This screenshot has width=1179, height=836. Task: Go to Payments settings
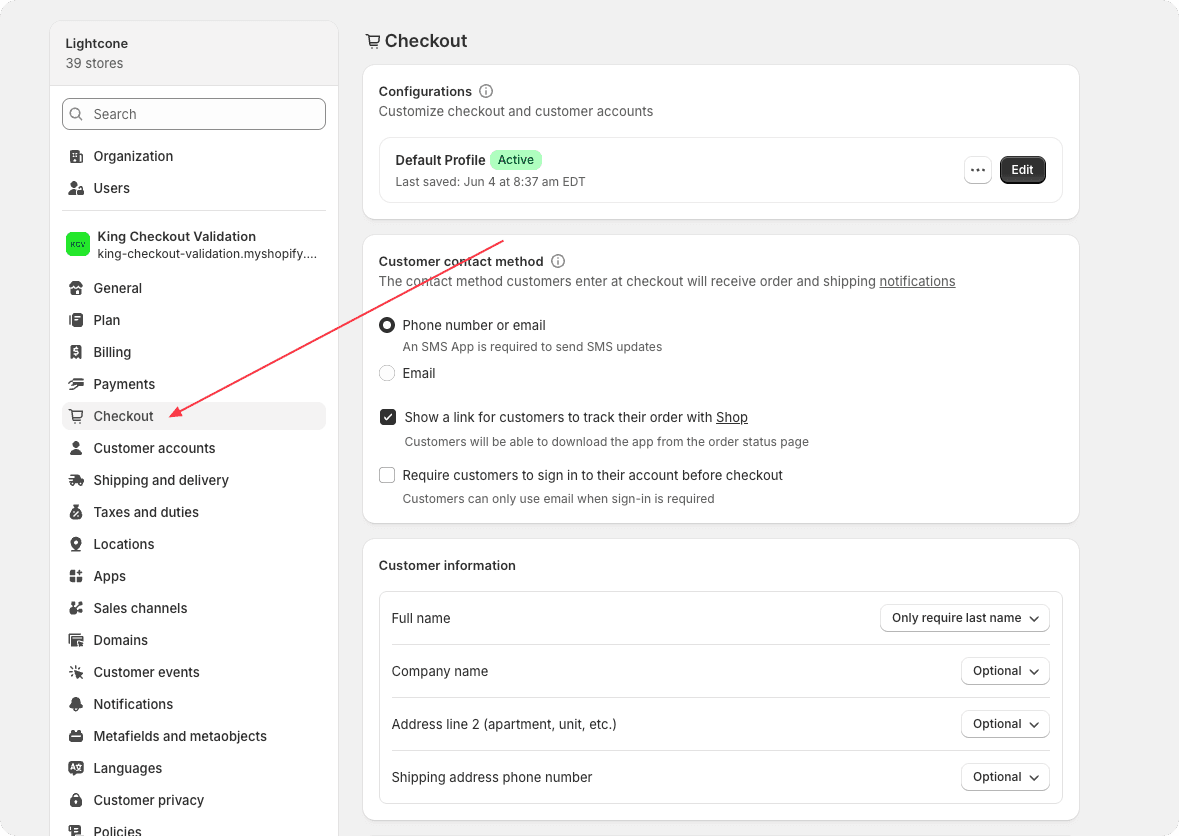[x=194, y=384]
